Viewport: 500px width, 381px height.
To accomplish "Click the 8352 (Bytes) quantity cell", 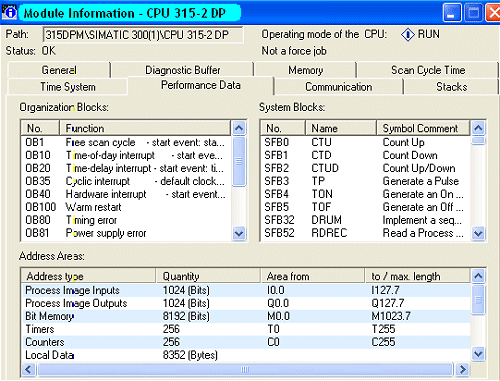I will click(190, 355).
